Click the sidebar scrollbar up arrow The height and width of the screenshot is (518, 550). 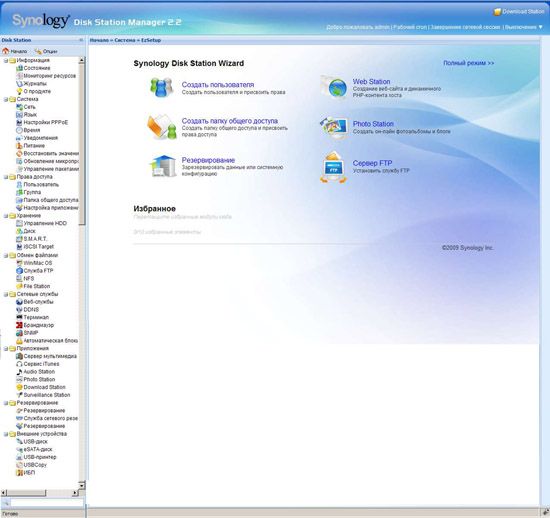tap(82, 60)
